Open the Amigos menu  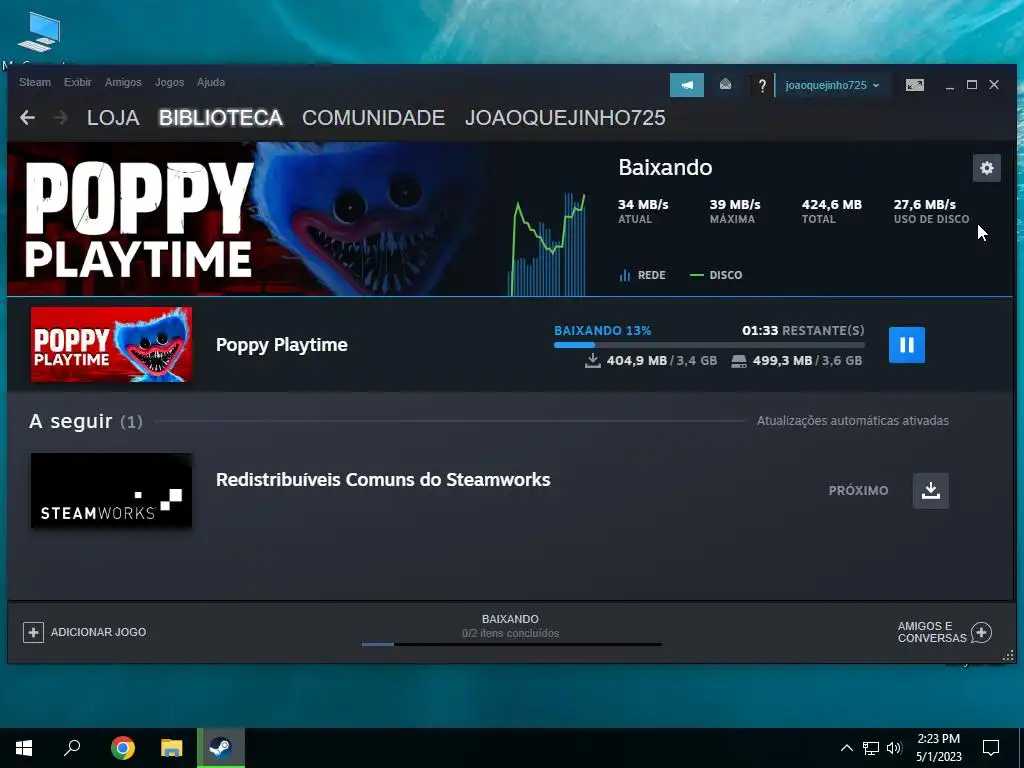pos(123,82)
